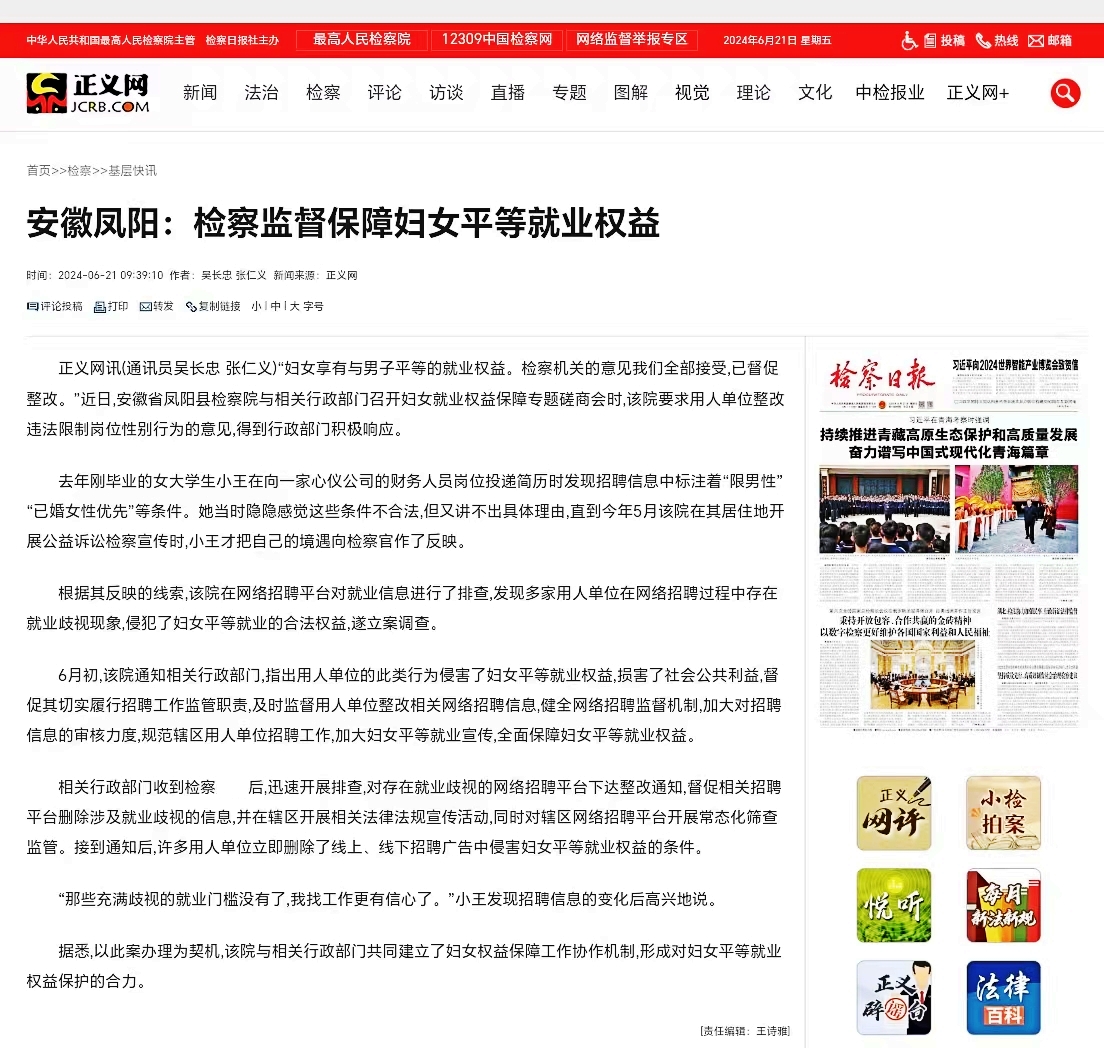Viewport: 1104px width, 1048px height.
Task: Click the red search magnifier icon
Action: point(1065,93)
